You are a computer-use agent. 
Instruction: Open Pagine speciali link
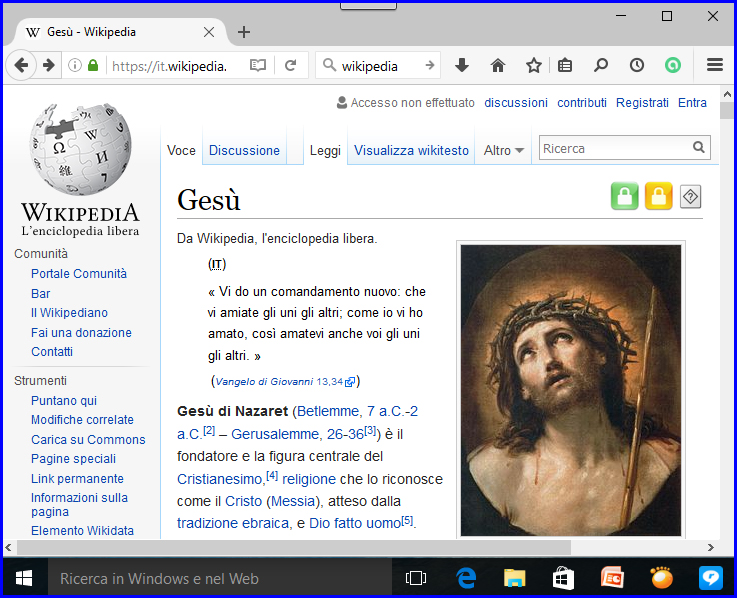(x=73, y=459)
